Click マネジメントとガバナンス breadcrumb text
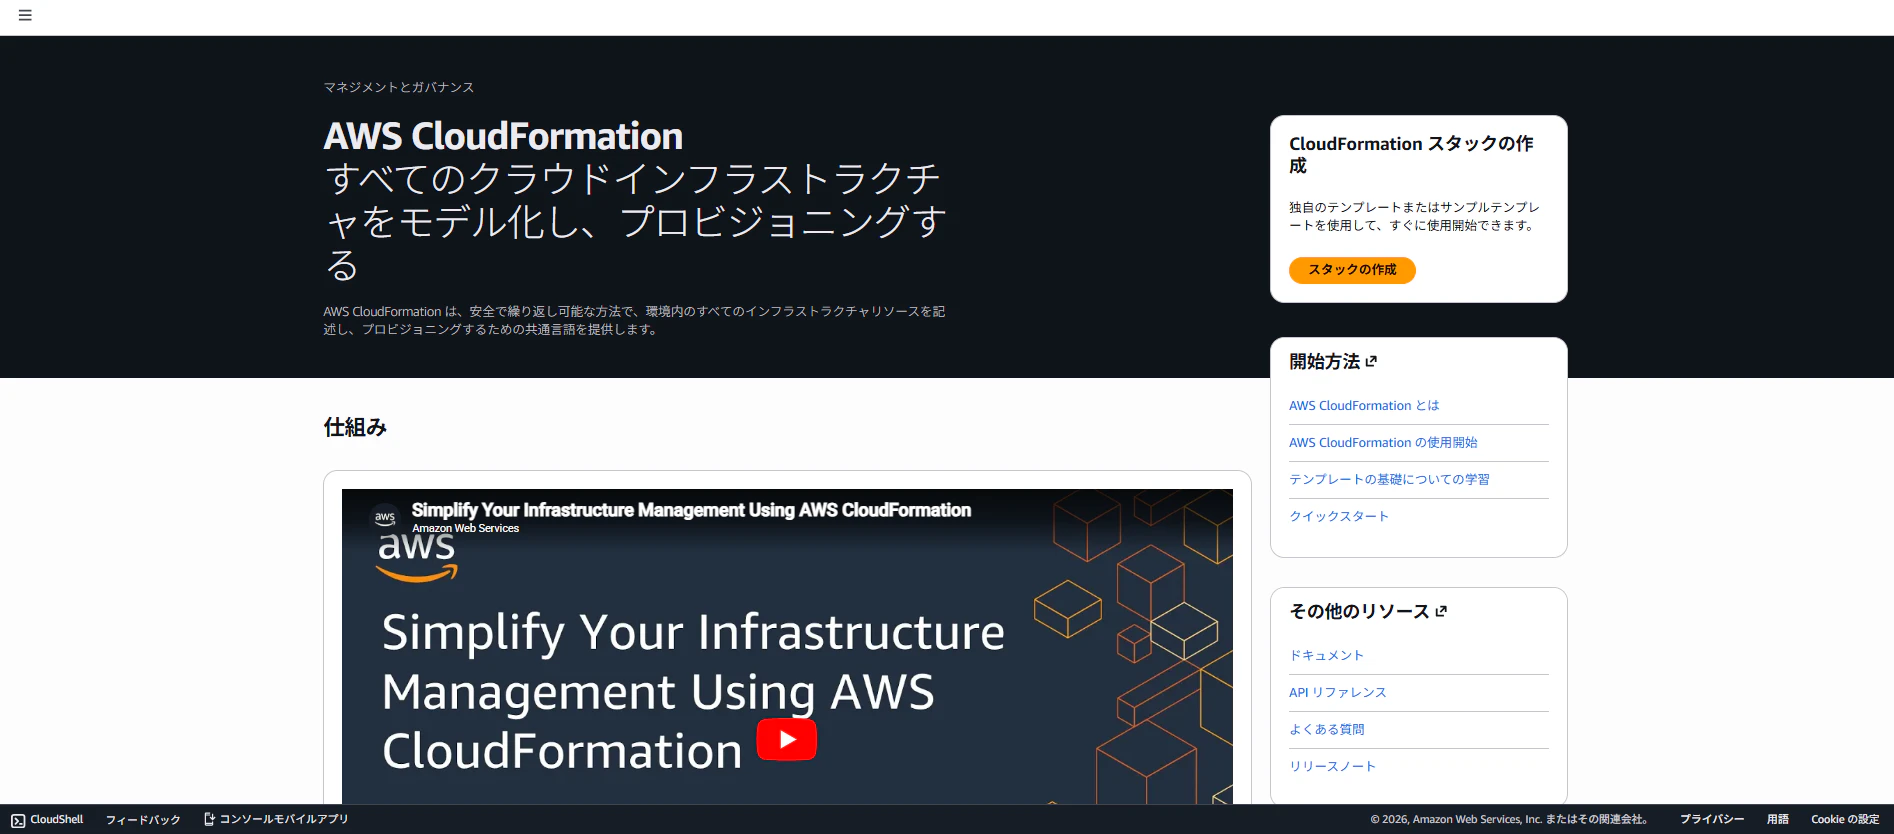Image resolution: width=1894 pixels, height=834 pixels. coord(399,88)
